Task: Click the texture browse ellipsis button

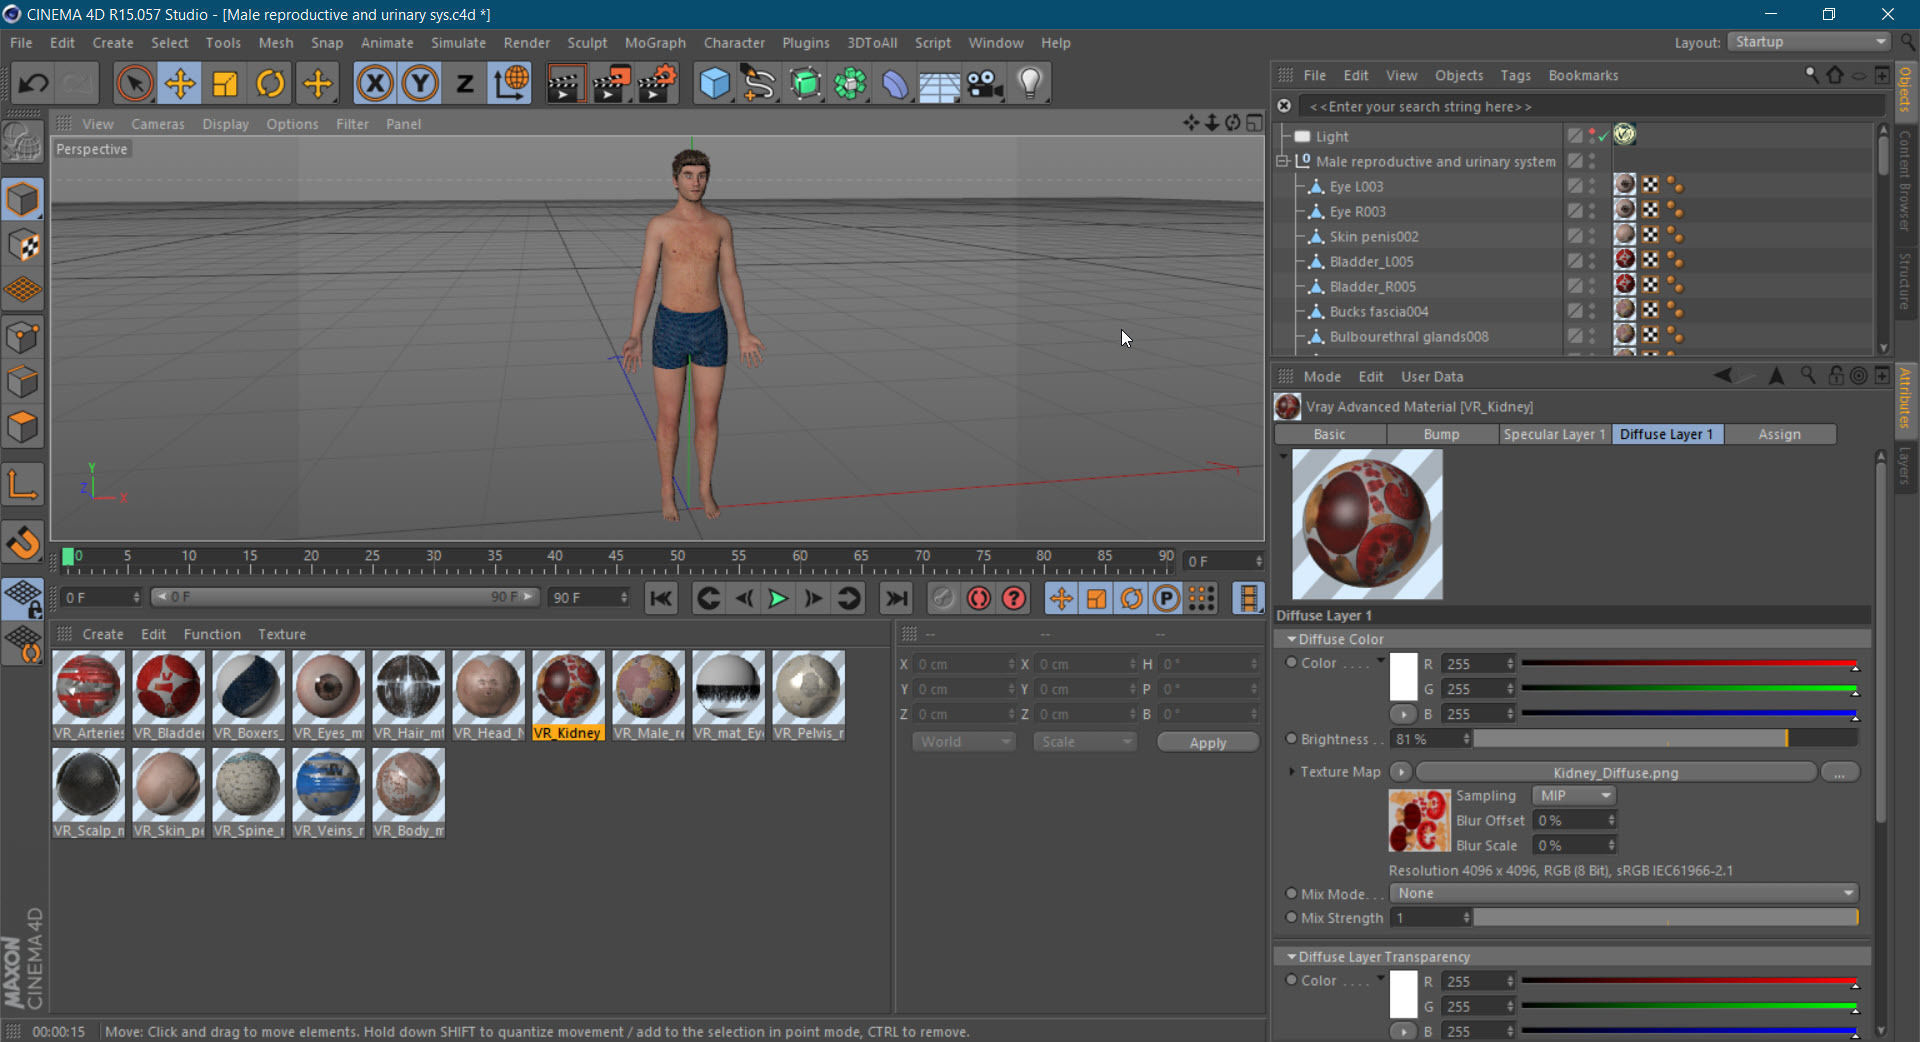Action: pos(1839,772)
